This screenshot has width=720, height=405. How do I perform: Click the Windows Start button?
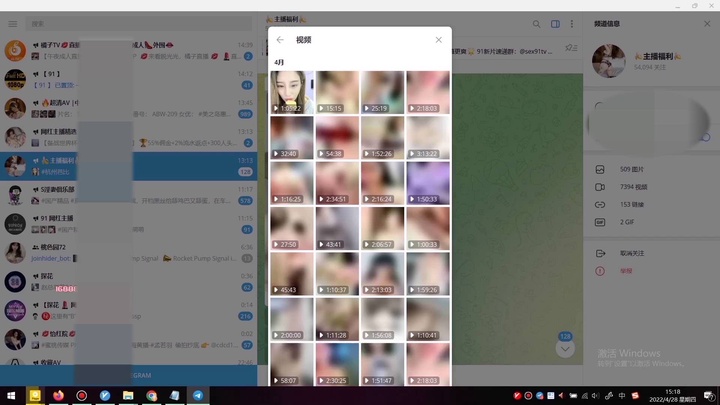(x=10, y=395)
